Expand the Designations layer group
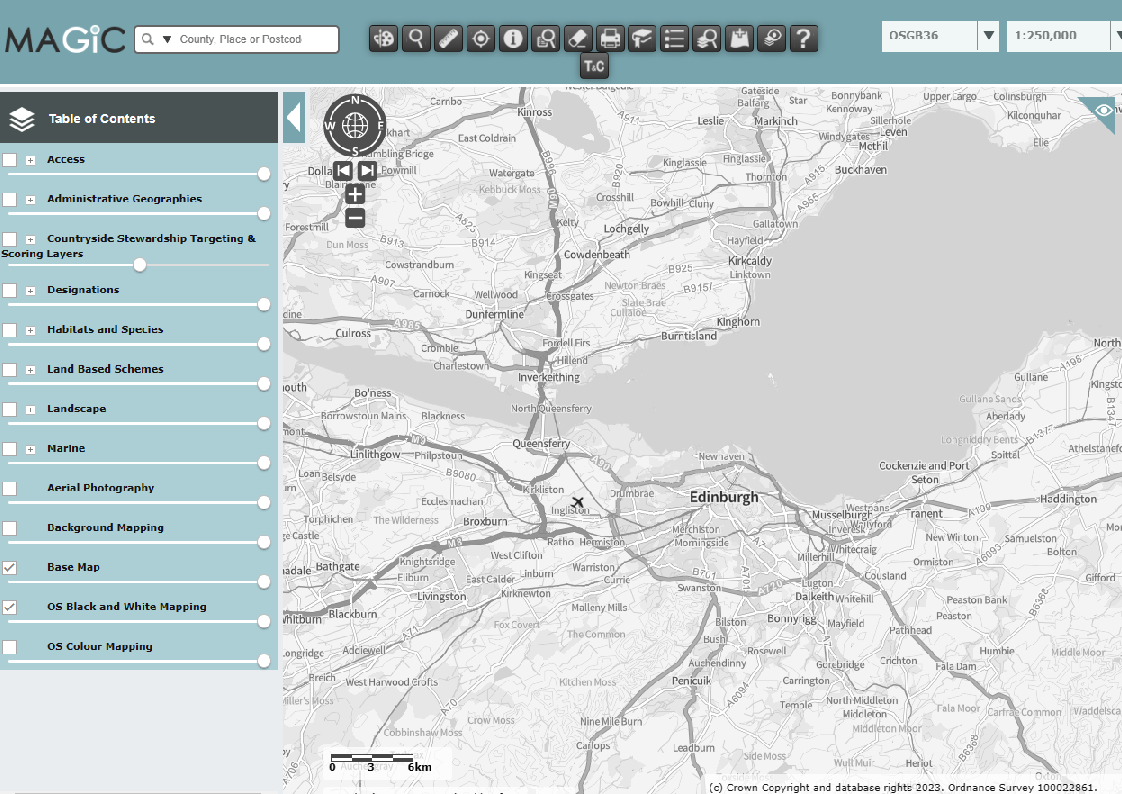This screenshot has height=794, width=1122. point(31,291)
